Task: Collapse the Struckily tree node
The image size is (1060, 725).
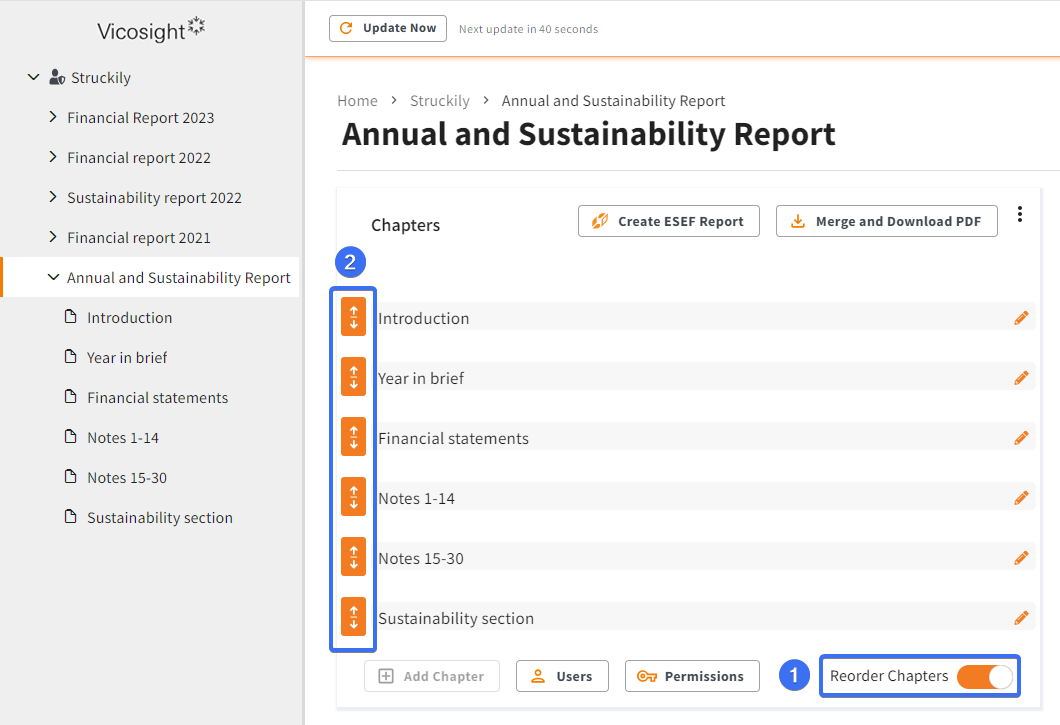Action: click(33, 77)
